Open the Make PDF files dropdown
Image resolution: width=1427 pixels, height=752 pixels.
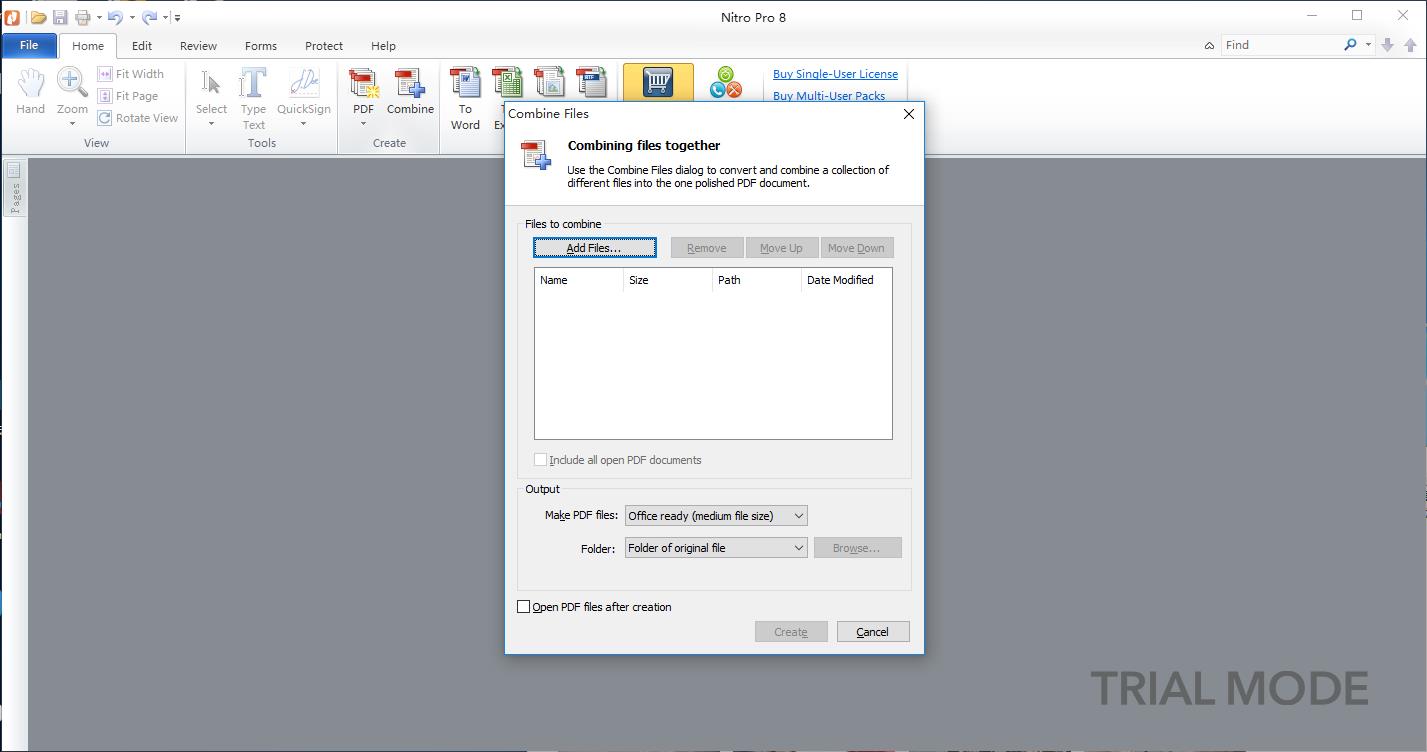[716, 516]
